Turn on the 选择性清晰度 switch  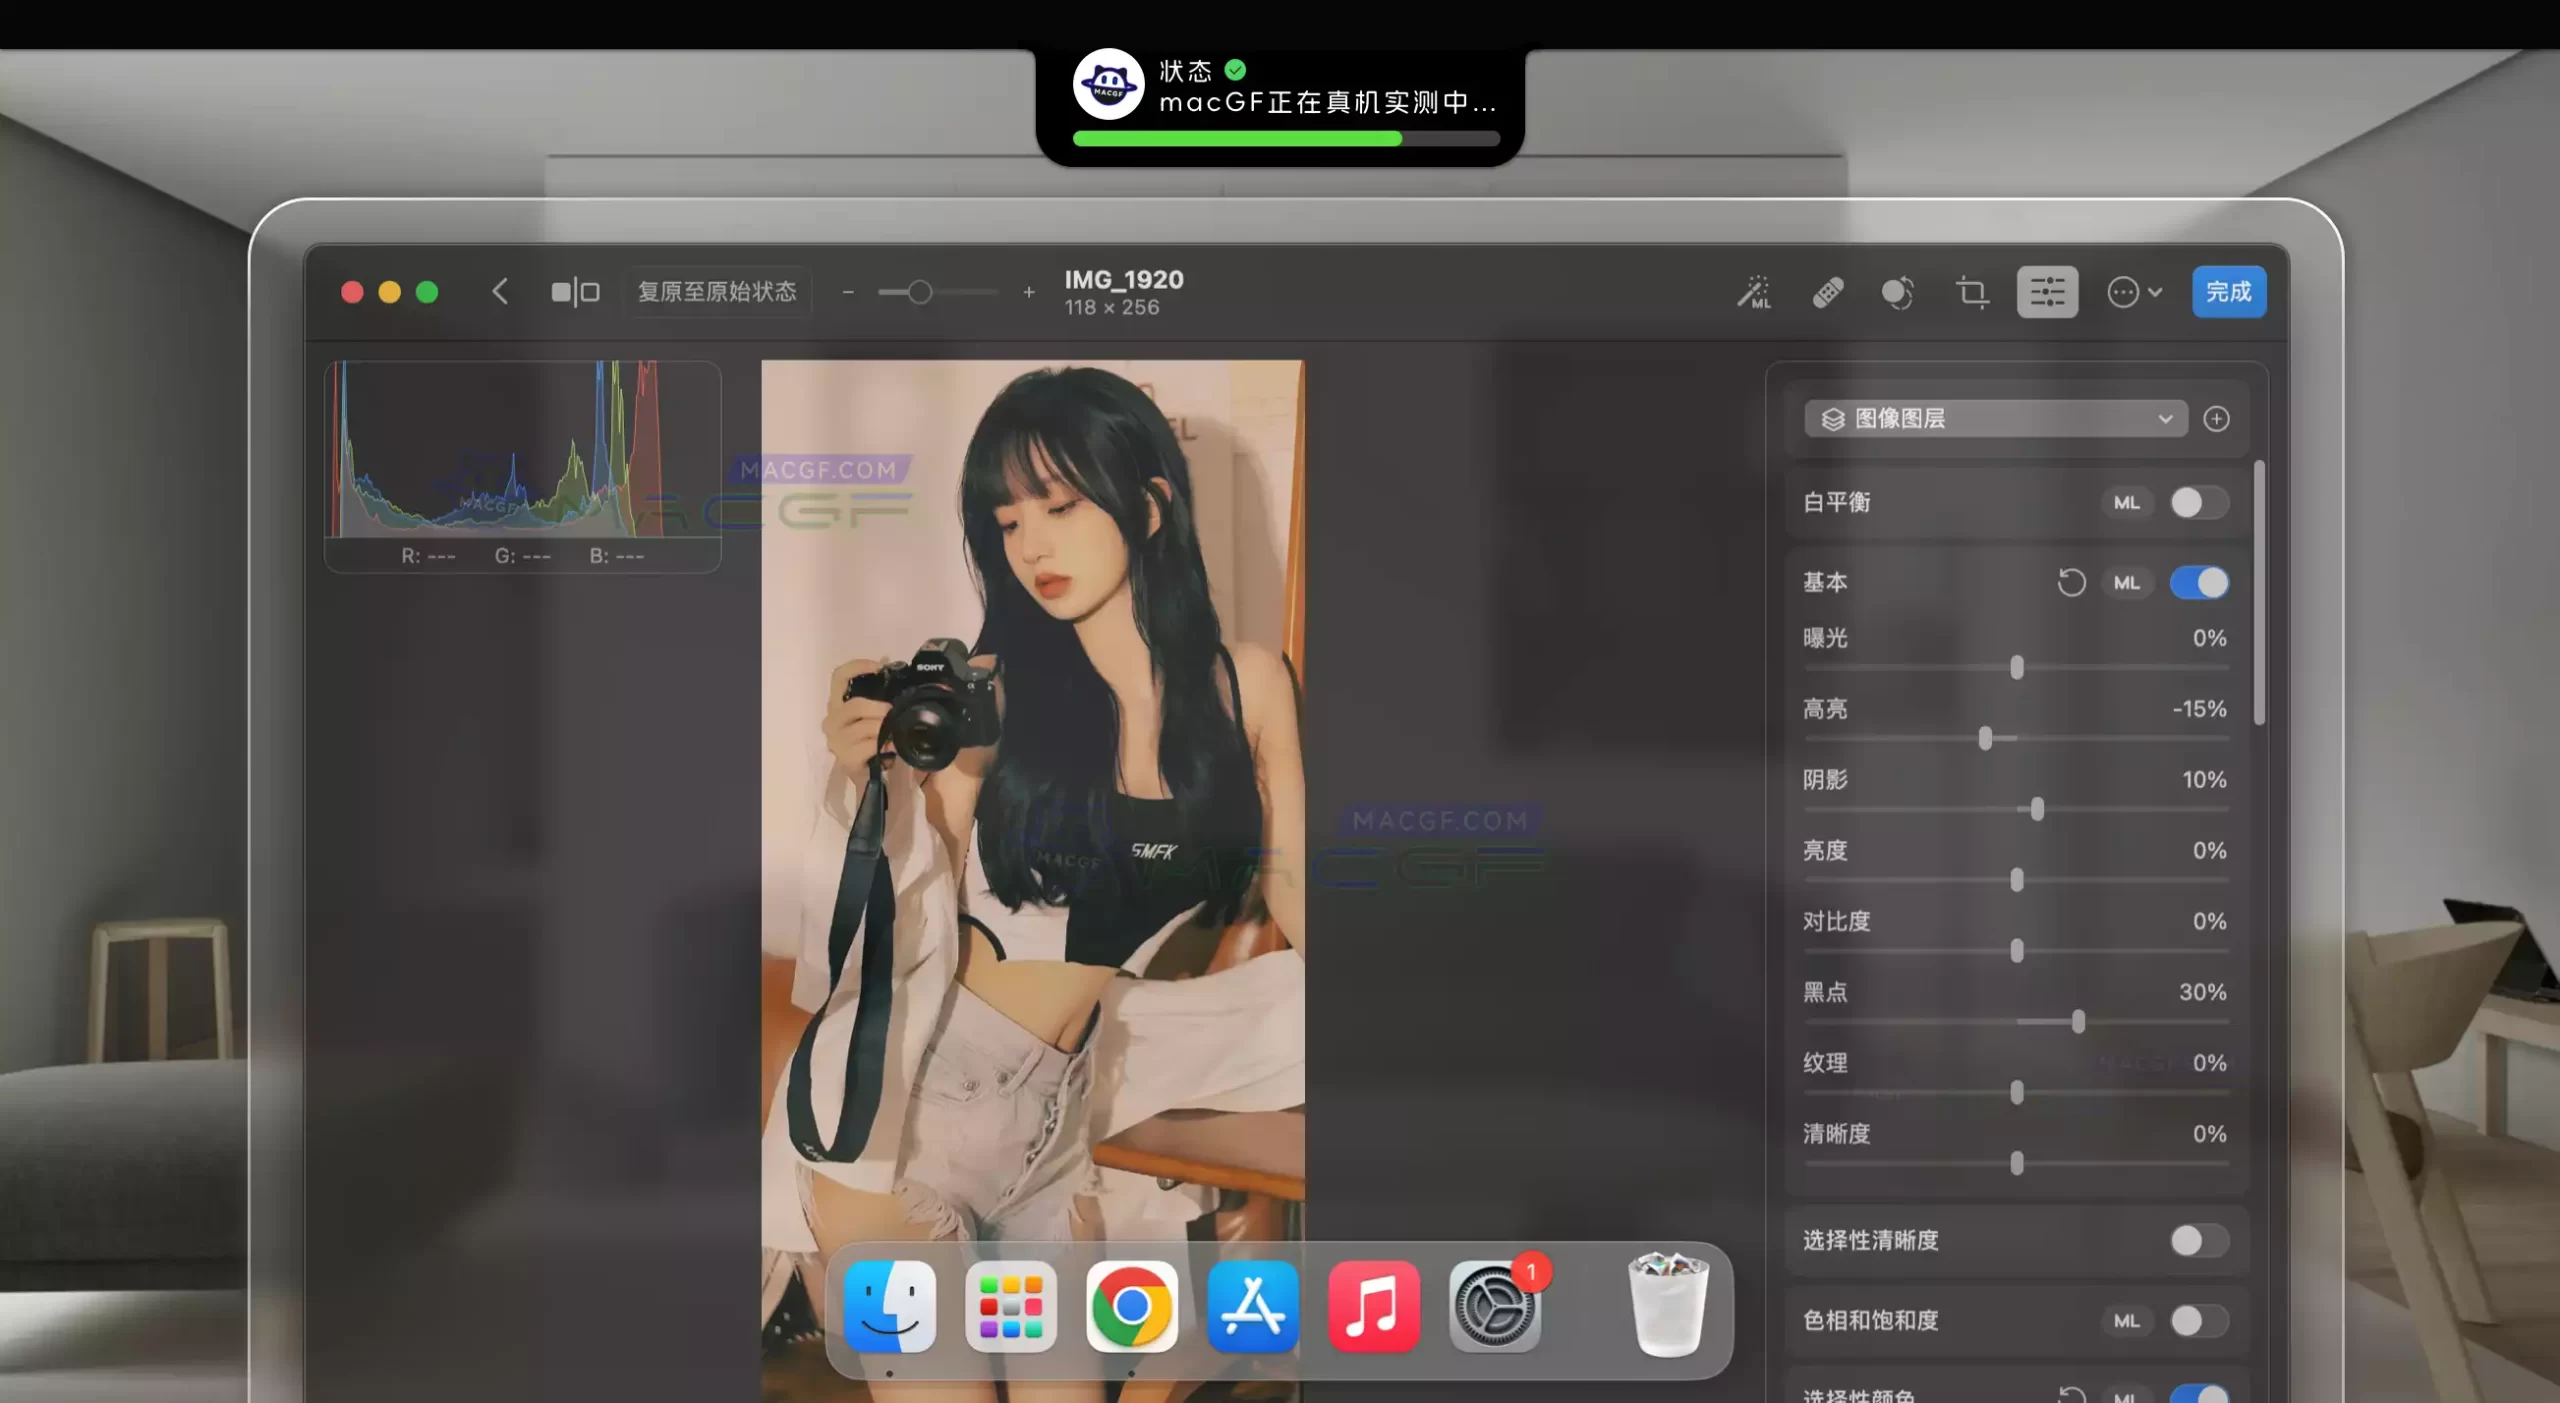2199,1240
